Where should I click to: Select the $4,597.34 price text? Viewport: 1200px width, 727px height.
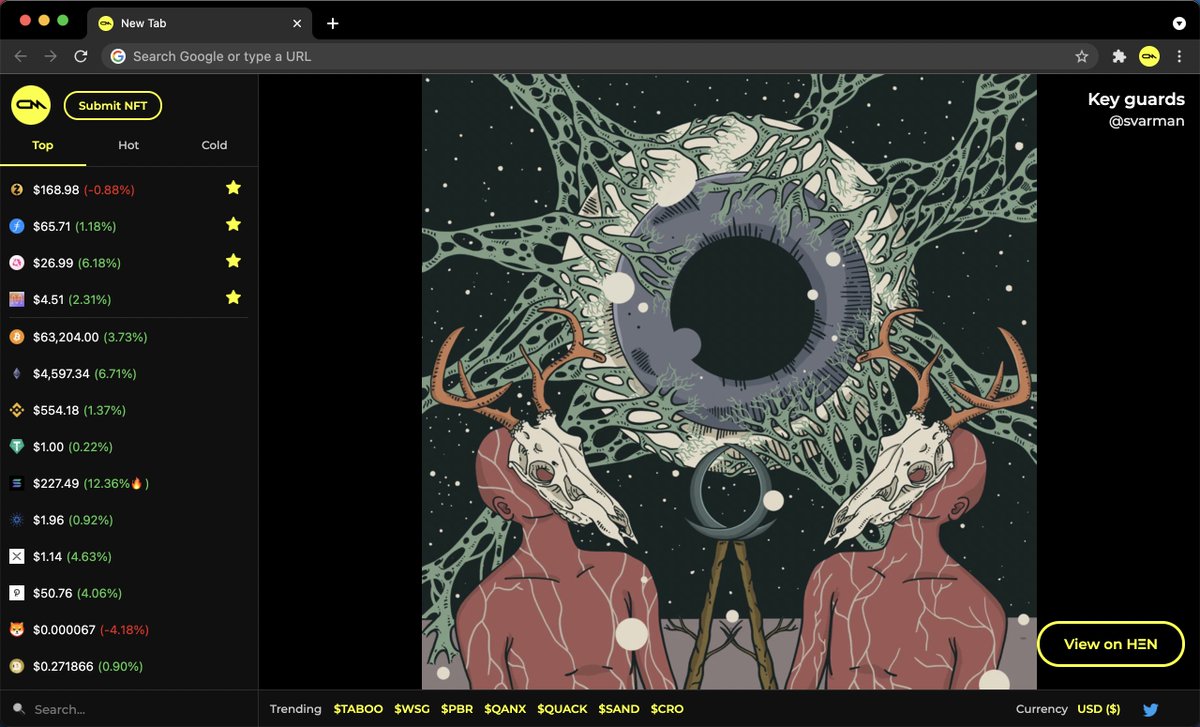[x=61, y=374]
